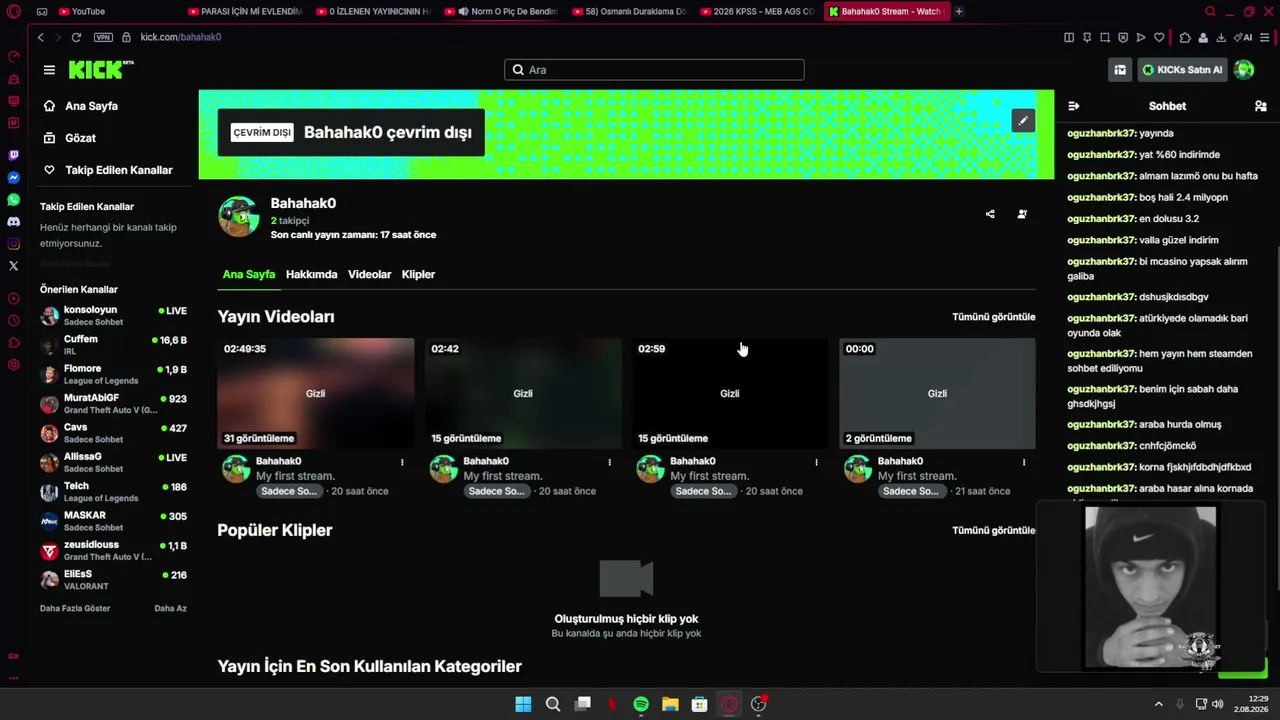Image resolution: width=1280 pixels, height=720 pixels.
Task: Open the Kick gift box icon
Action: point(1120,70)
